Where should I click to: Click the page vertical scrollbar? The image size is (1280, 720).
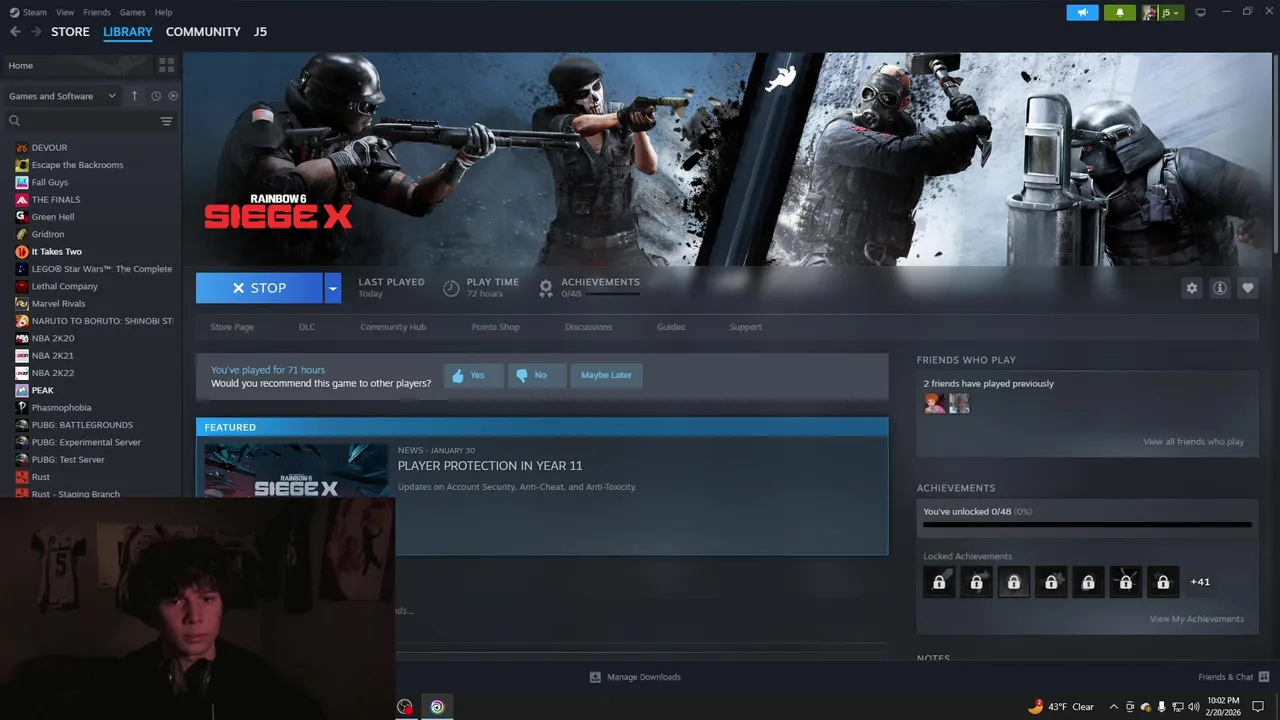coord(1276,155)
